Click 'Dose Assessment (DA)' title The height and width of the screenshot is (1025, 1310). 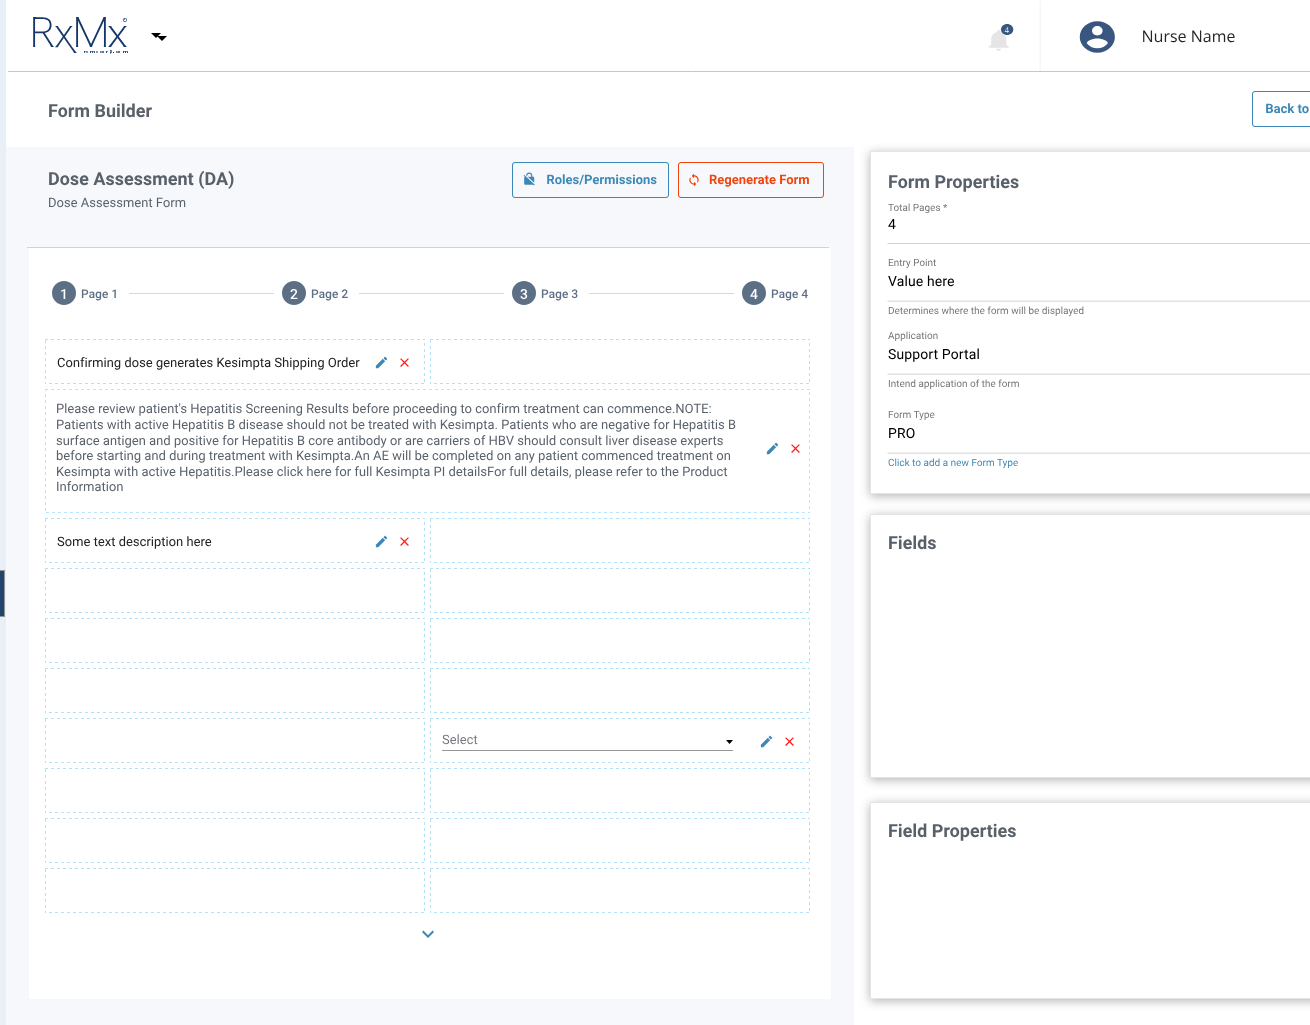pyautogui.click(x=141, y=179)
